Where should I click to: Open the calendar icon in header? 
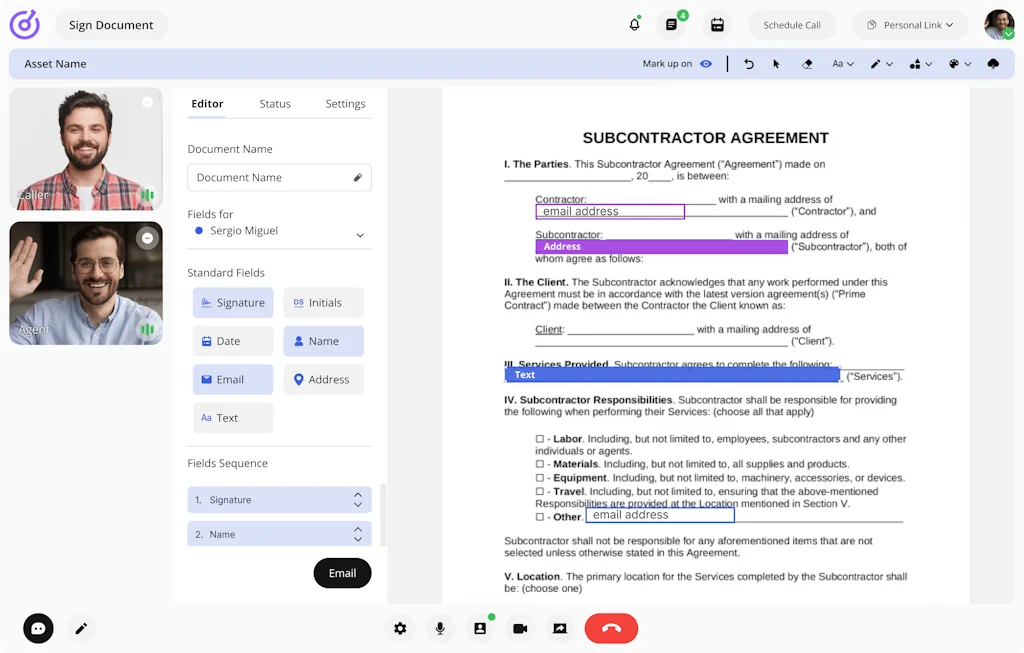717,25
